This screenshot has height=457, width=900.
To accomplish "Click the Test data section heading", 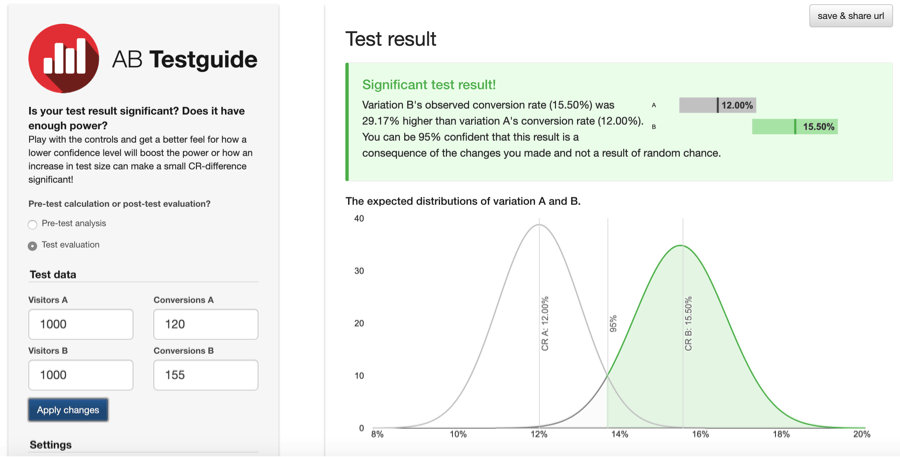I will [53, 274].
